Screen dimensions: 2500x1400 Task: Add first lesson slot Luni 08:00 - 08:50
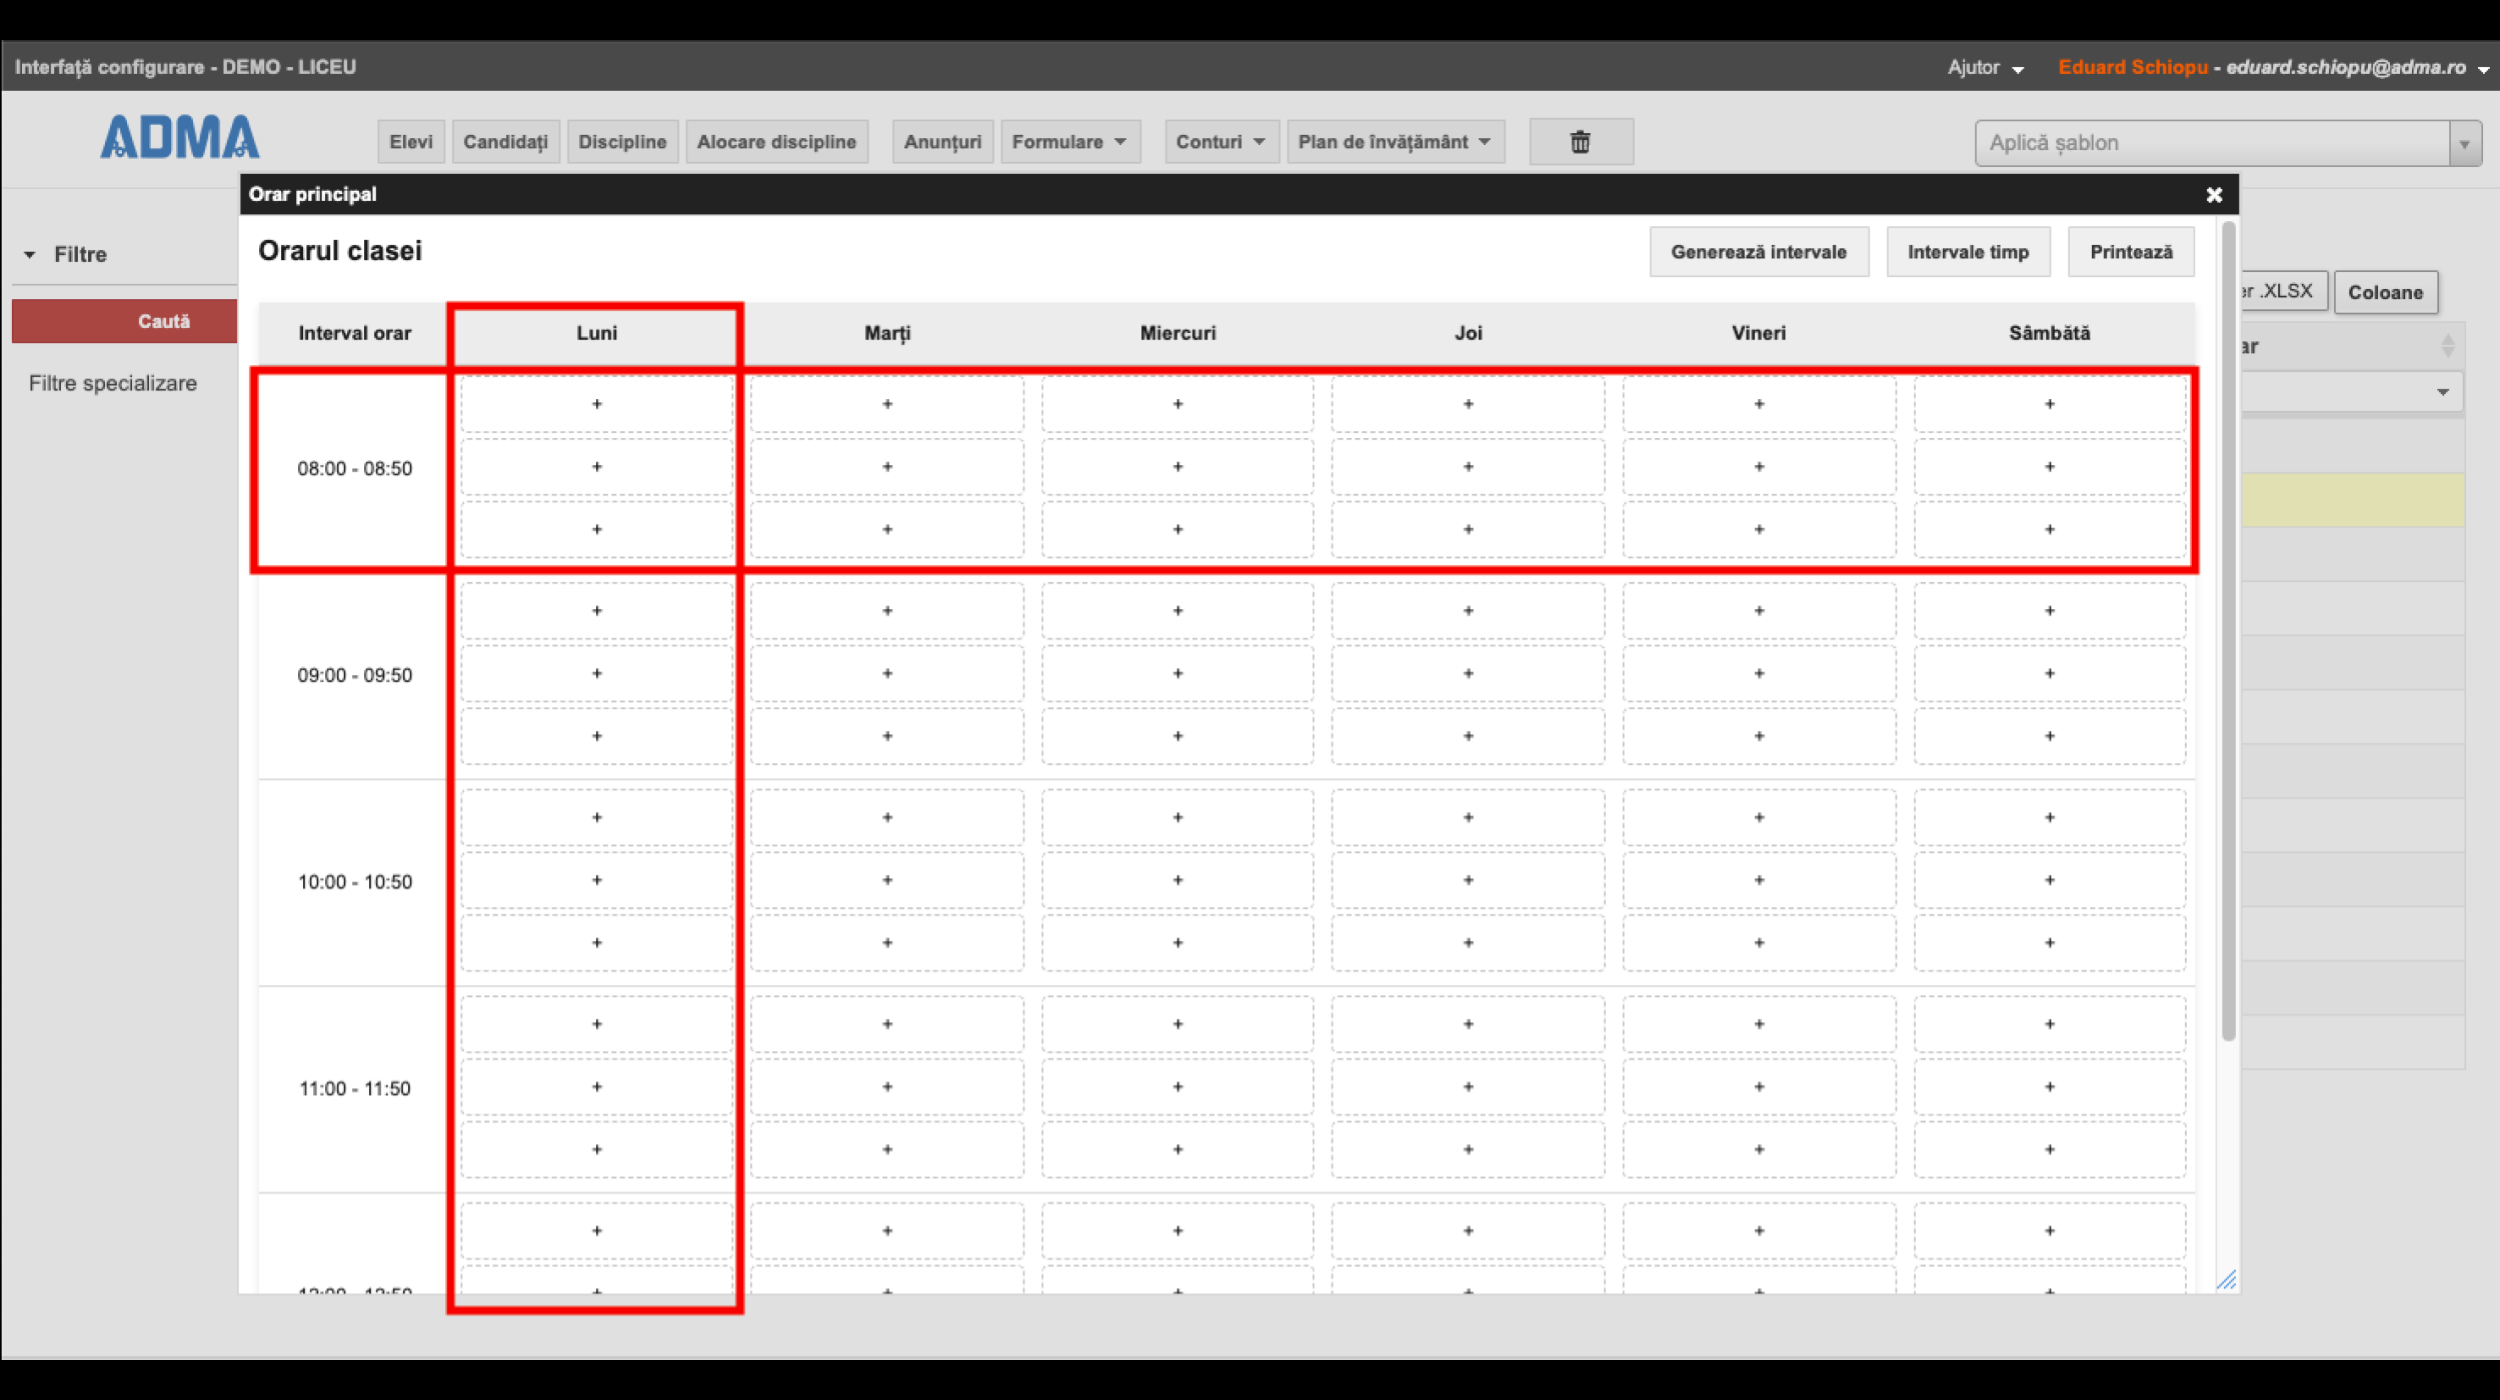(597, 404)
